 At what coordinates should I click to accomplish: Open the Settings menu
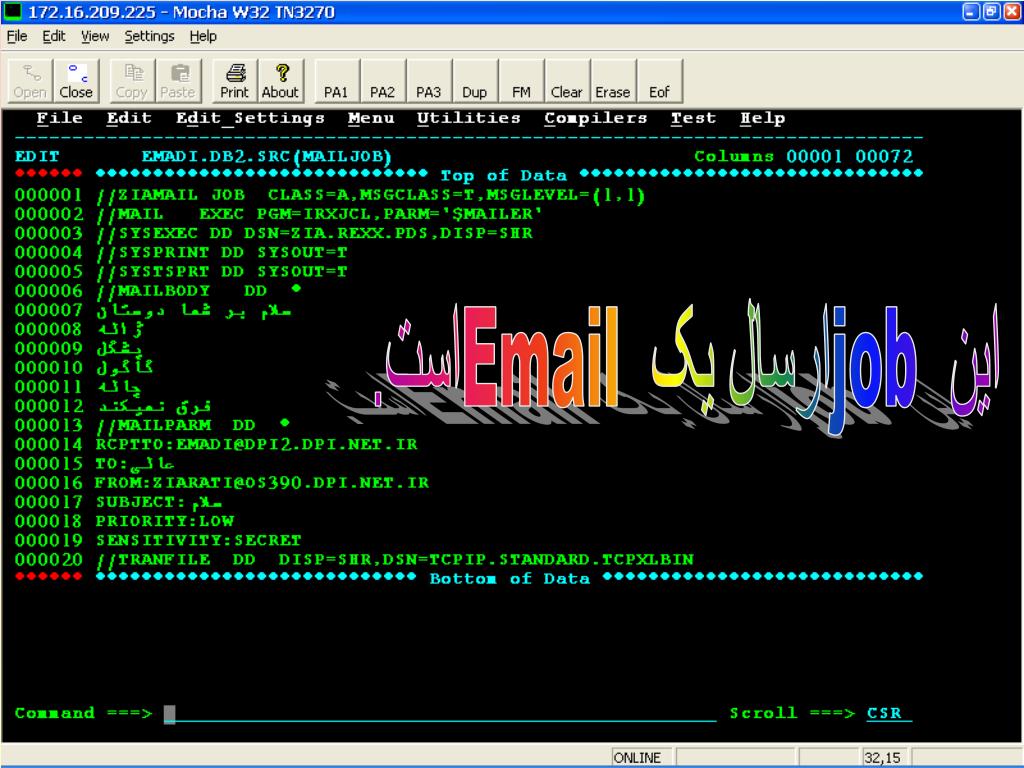pos(149,36)
